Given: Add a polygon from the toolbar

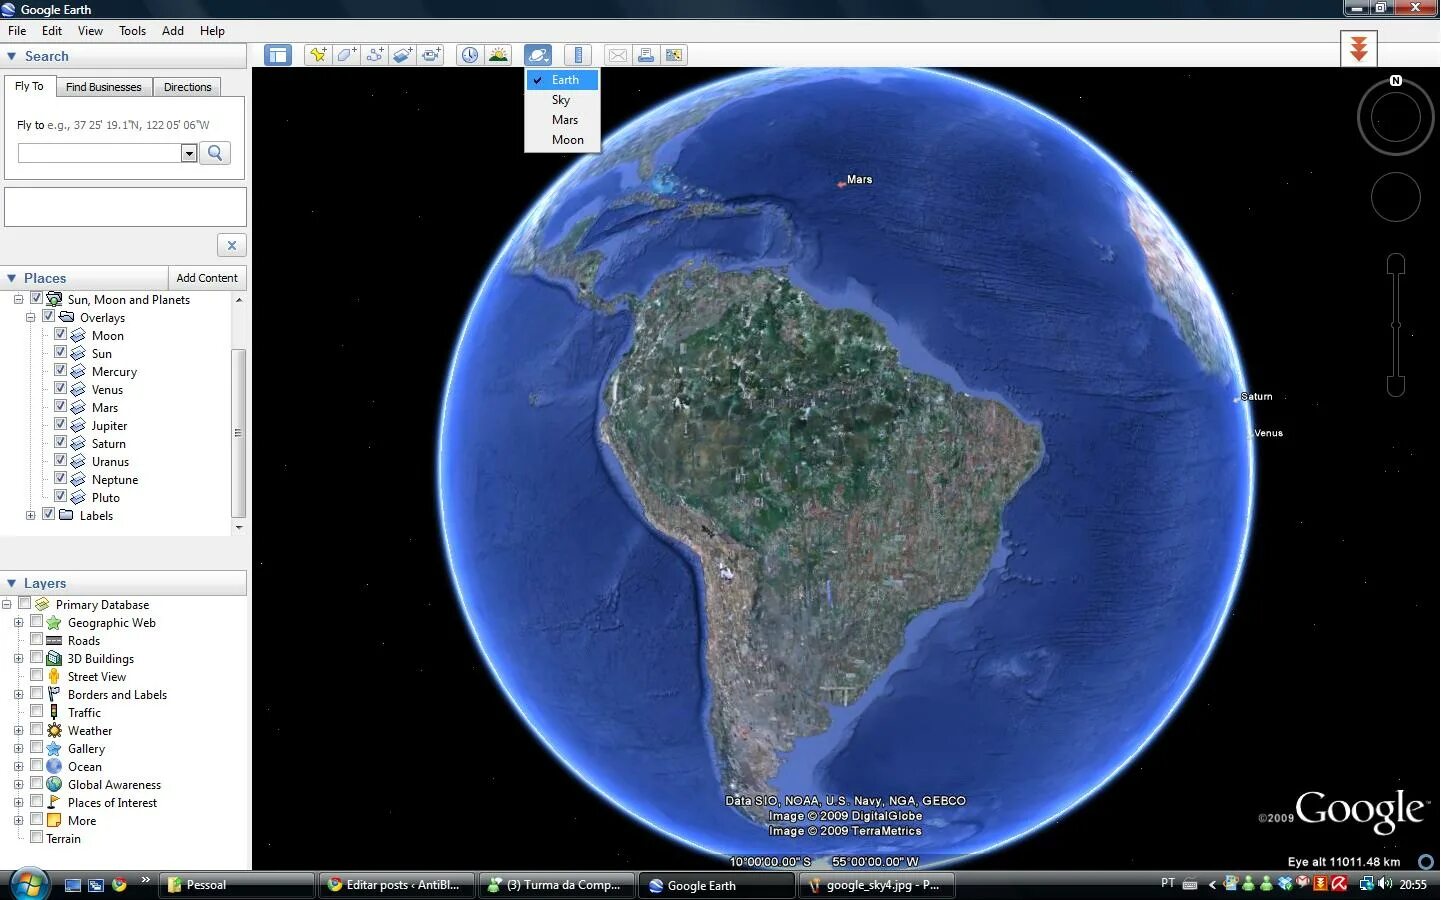Looking at the screenshot, I should click(x=346, y=55).
